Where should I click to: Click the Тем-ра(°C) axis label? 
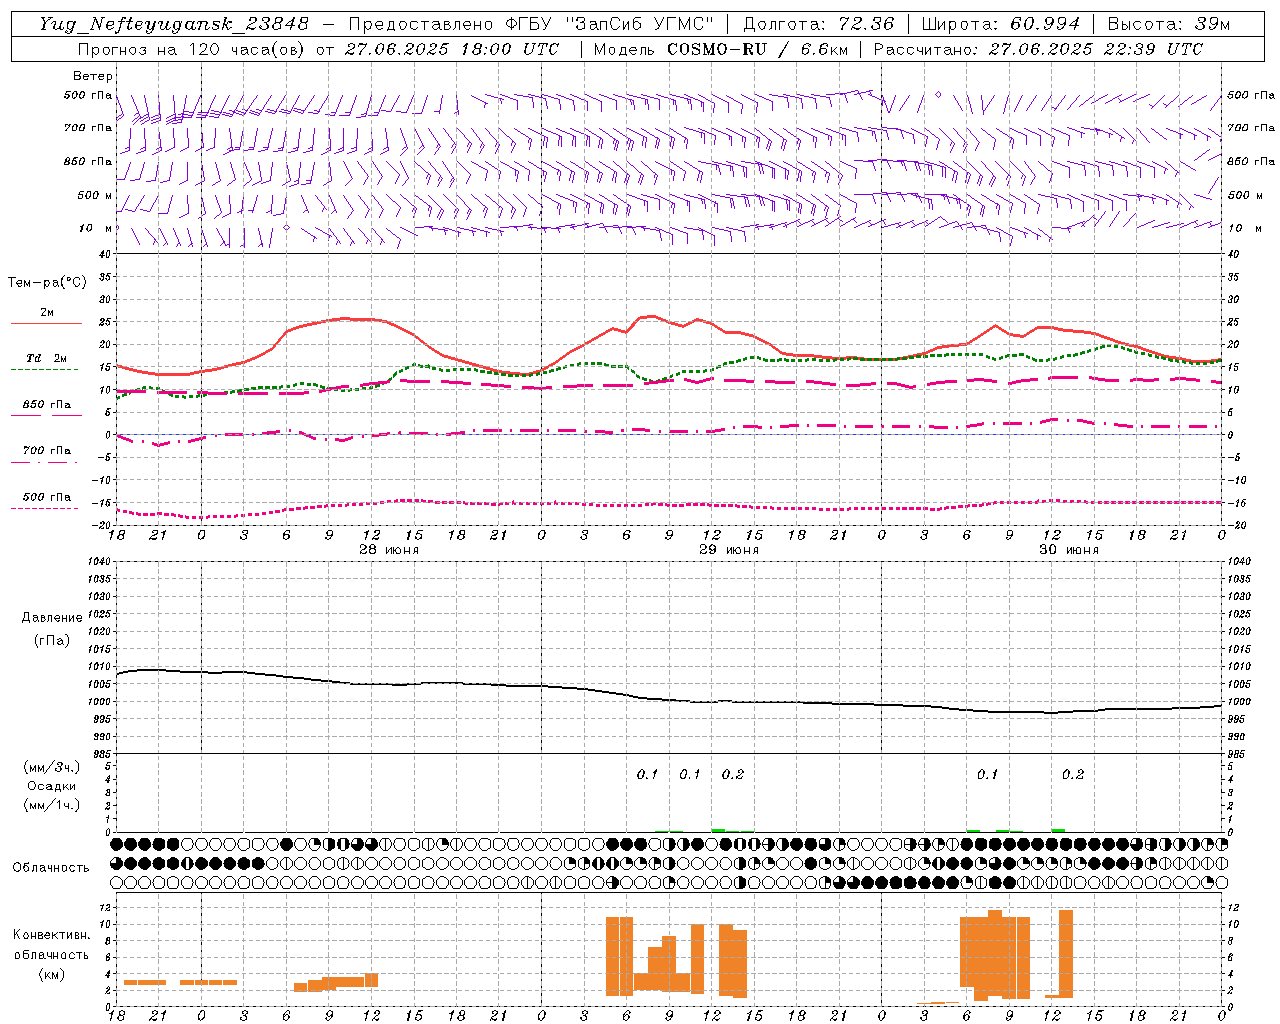47,283
